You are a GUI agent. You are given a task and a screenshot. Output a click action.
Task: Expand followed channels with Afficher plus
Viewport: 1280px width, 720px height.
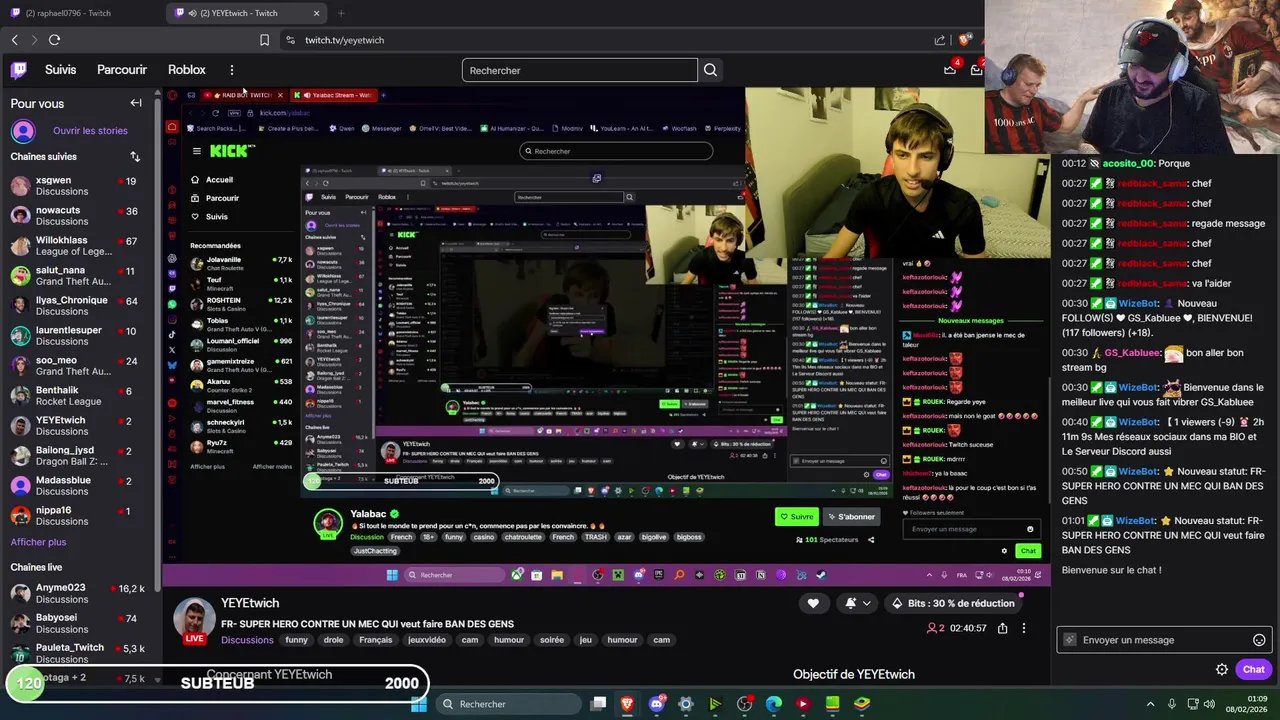(38, 542)
